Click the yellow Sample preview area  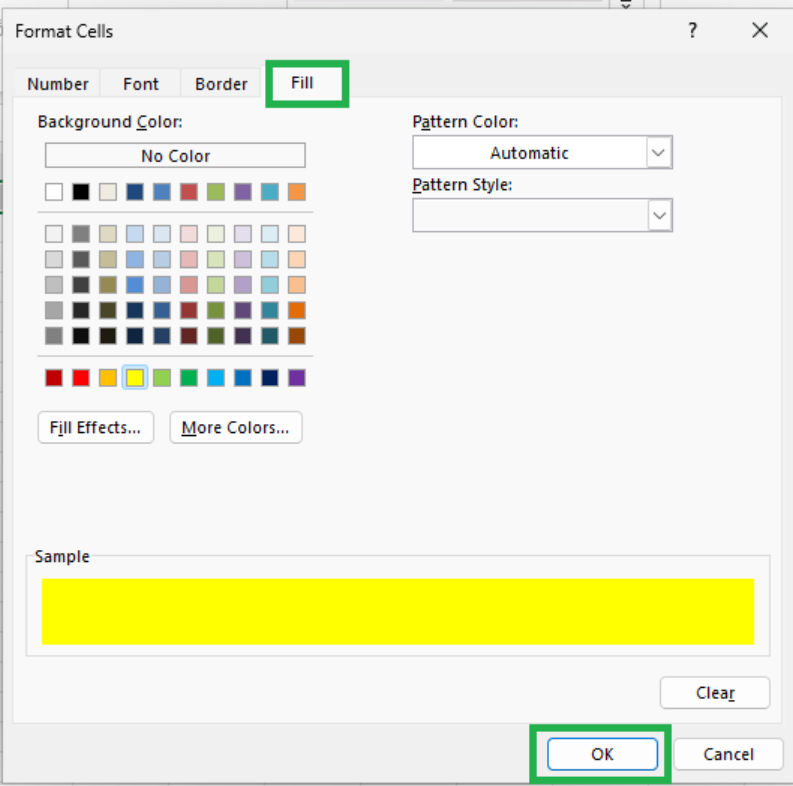(x=398, y=612)
